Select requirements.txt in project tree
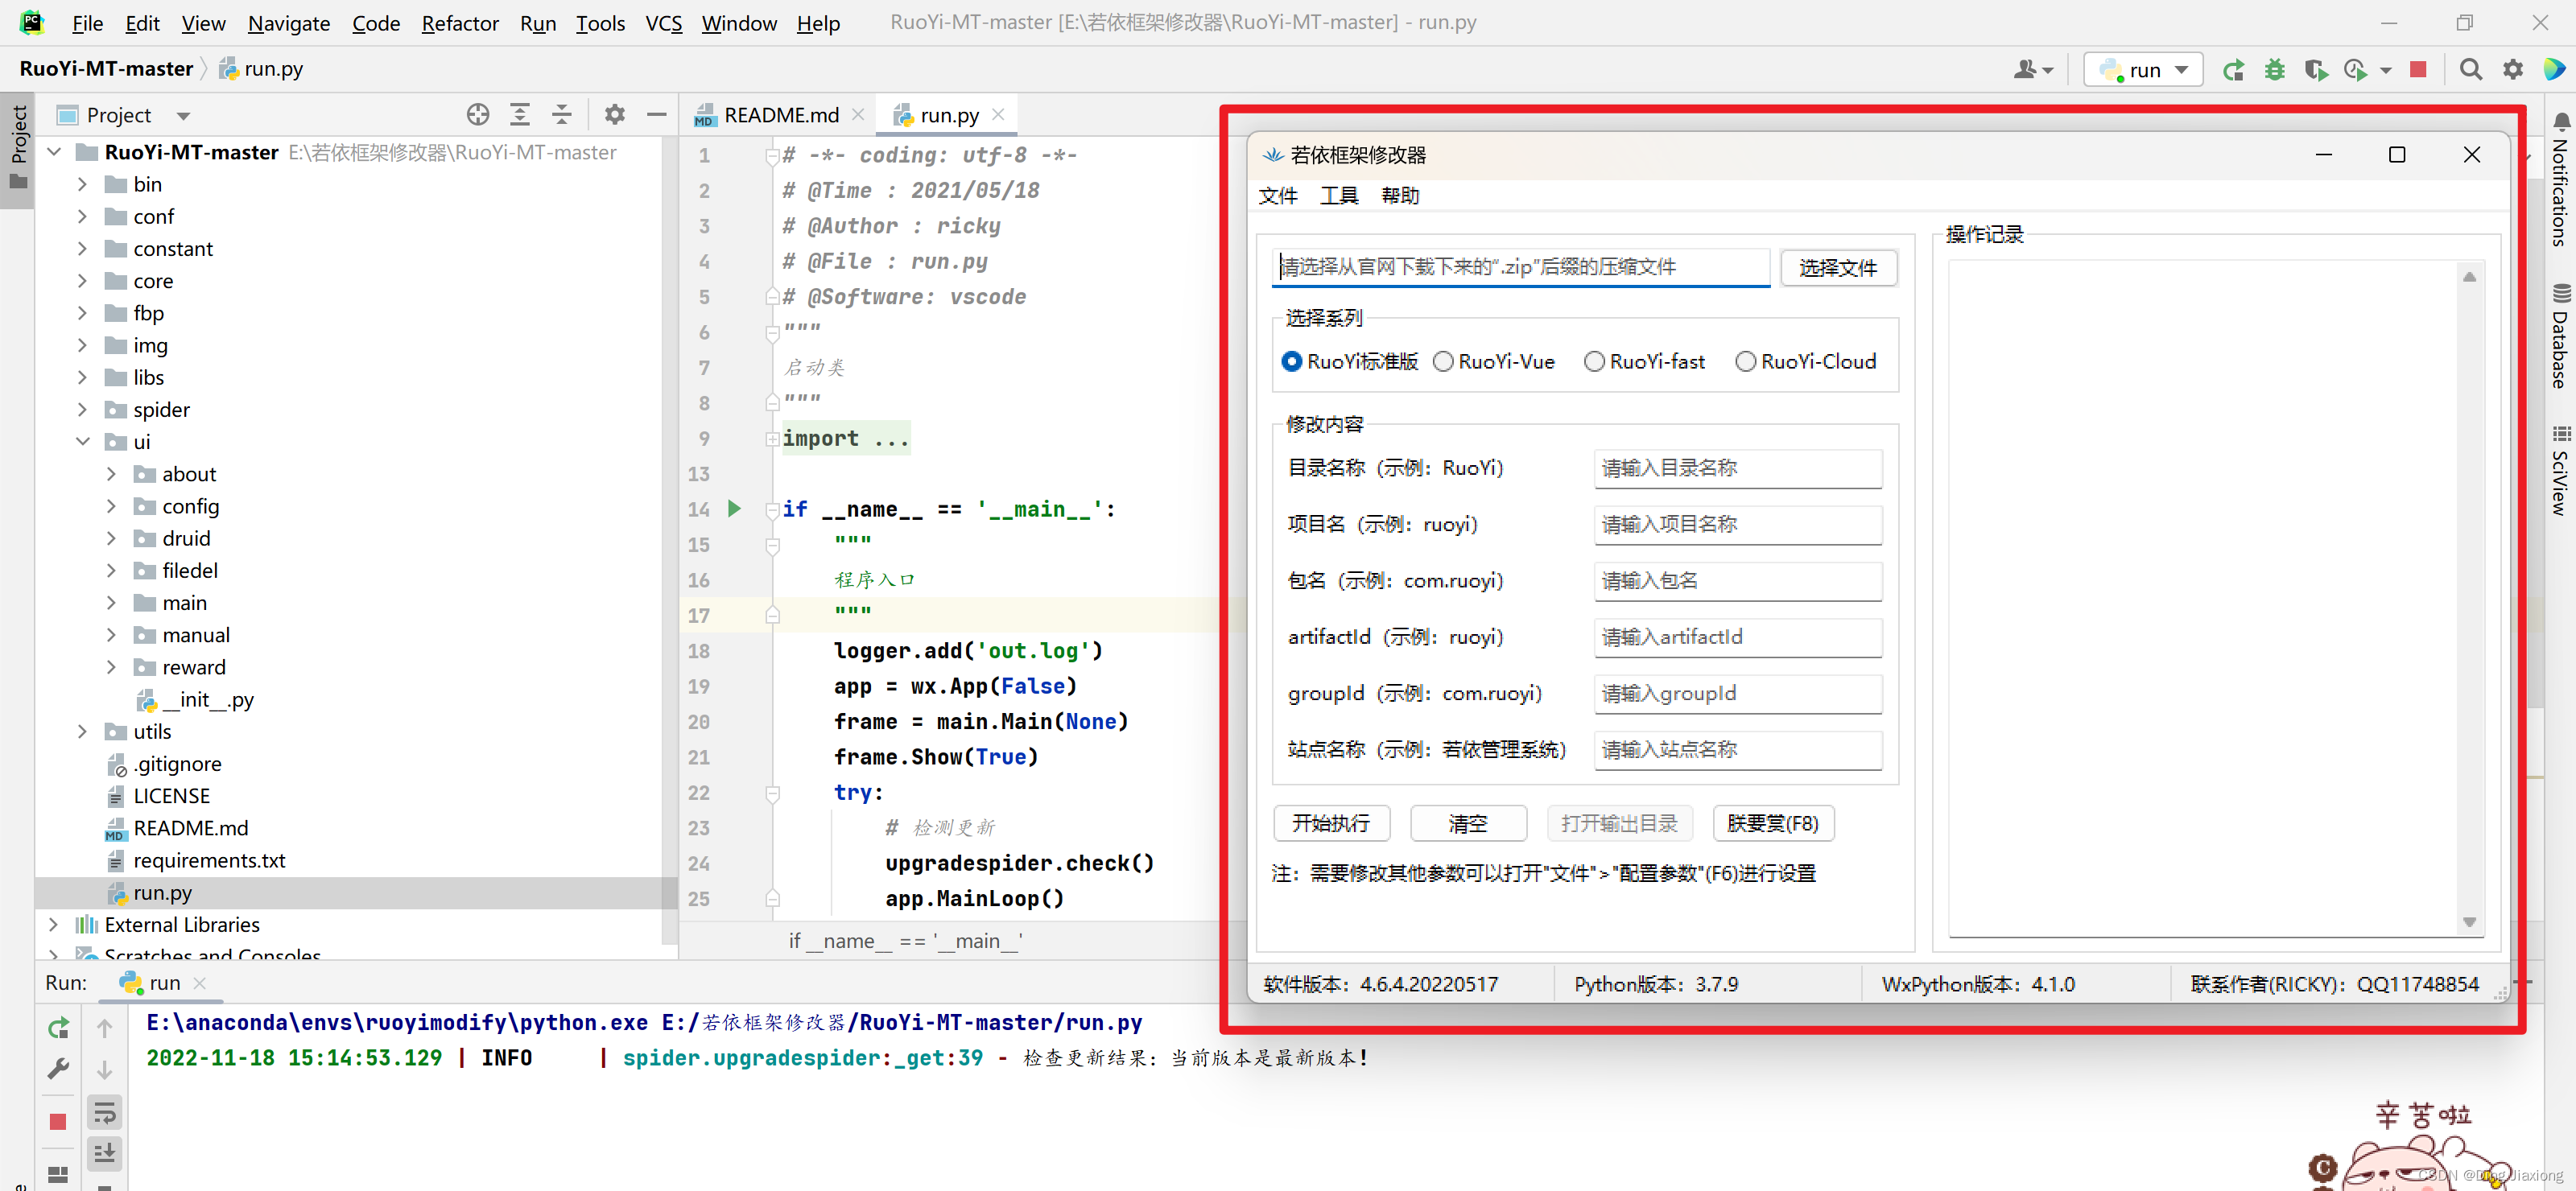Screen dimensions: 2576x1191 (209, 860)
